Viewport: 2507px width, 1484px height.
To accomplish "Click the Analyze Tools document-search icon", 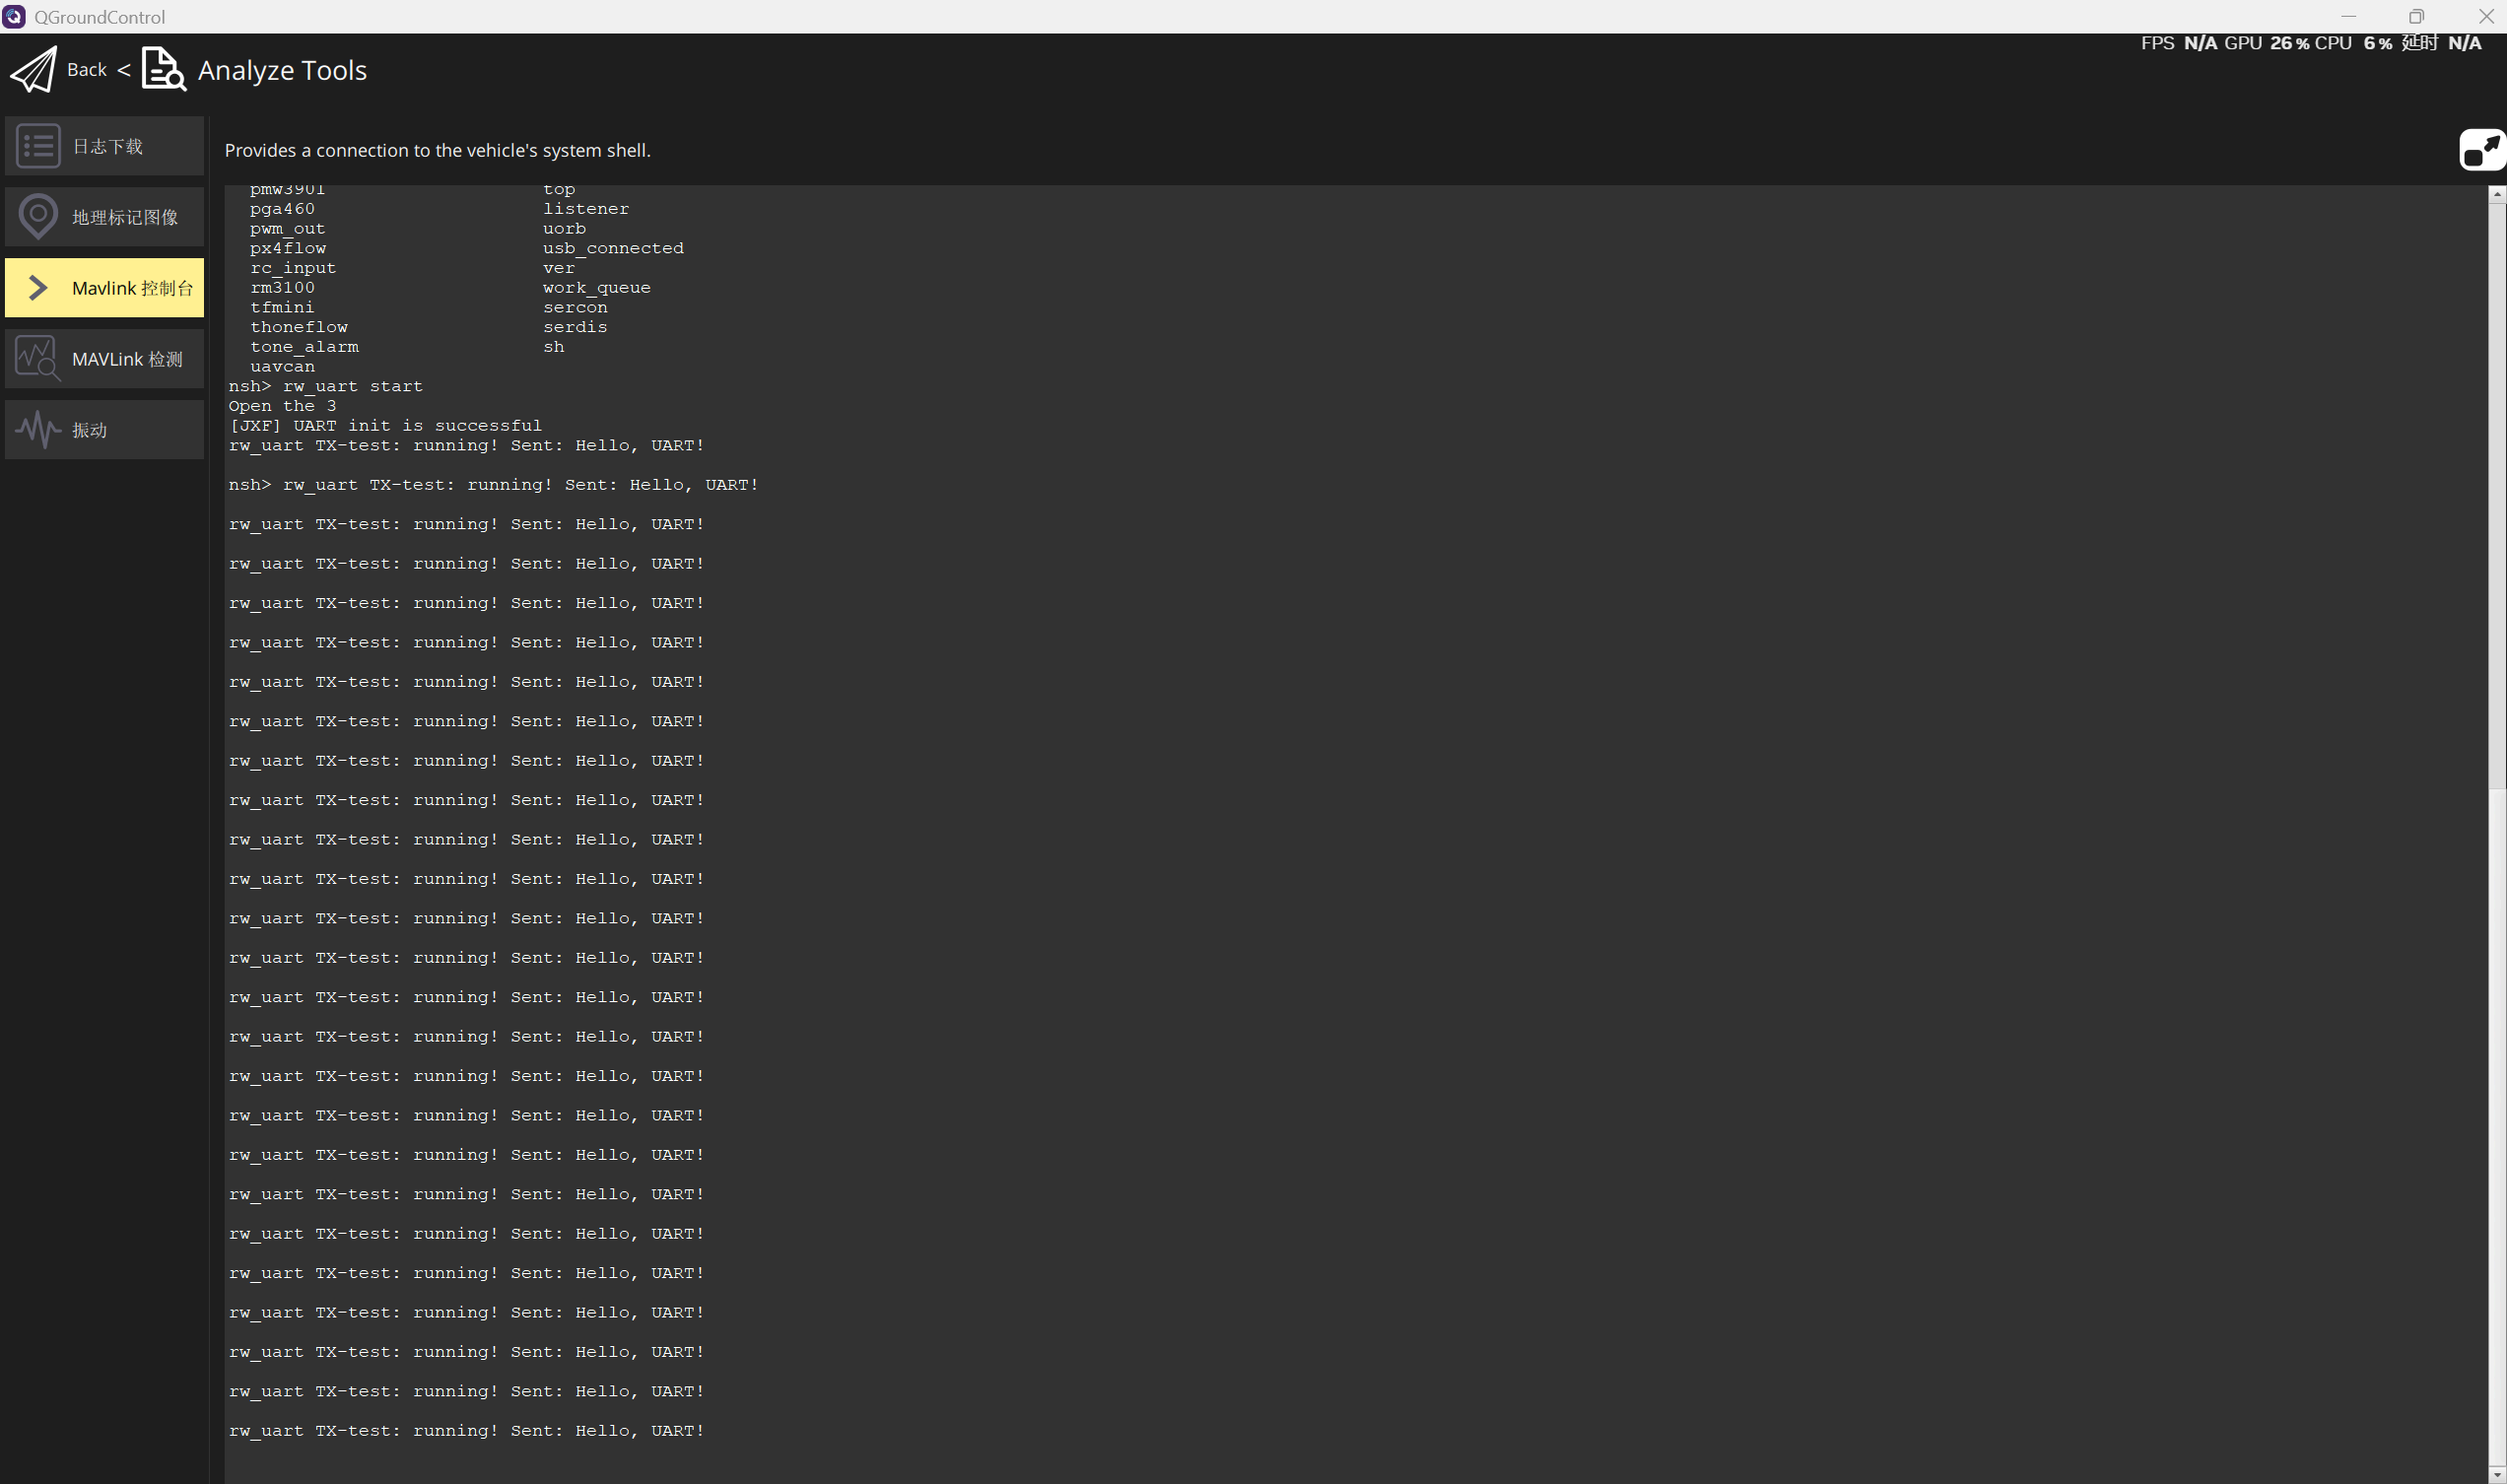I will pyautogui.click(x=163, y=70).
